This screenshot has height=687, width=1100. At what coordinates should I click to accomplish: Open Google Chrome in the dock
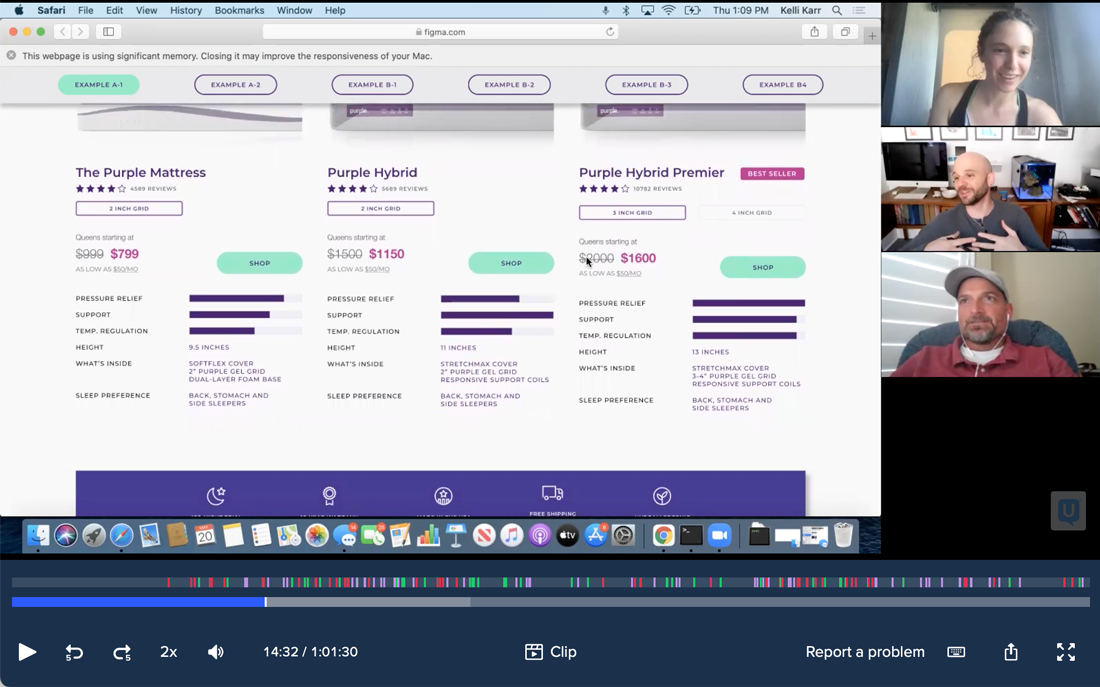point(663,535)
